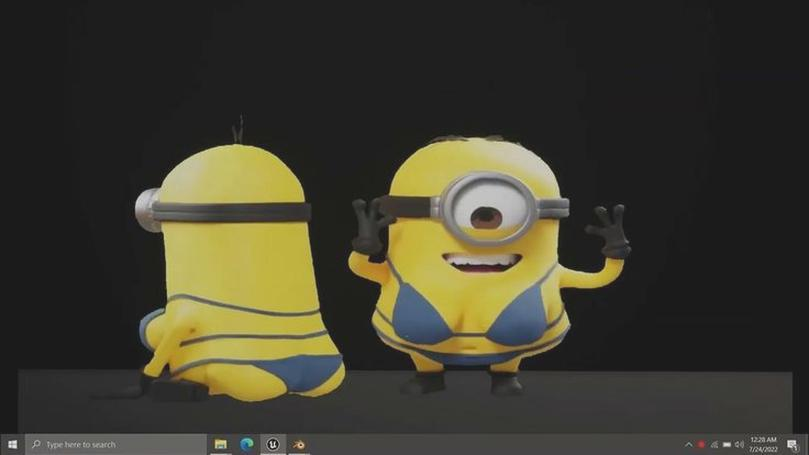Expand the hidden system tray icons chevron
This screenshot has height=455, width=809.
688,444
